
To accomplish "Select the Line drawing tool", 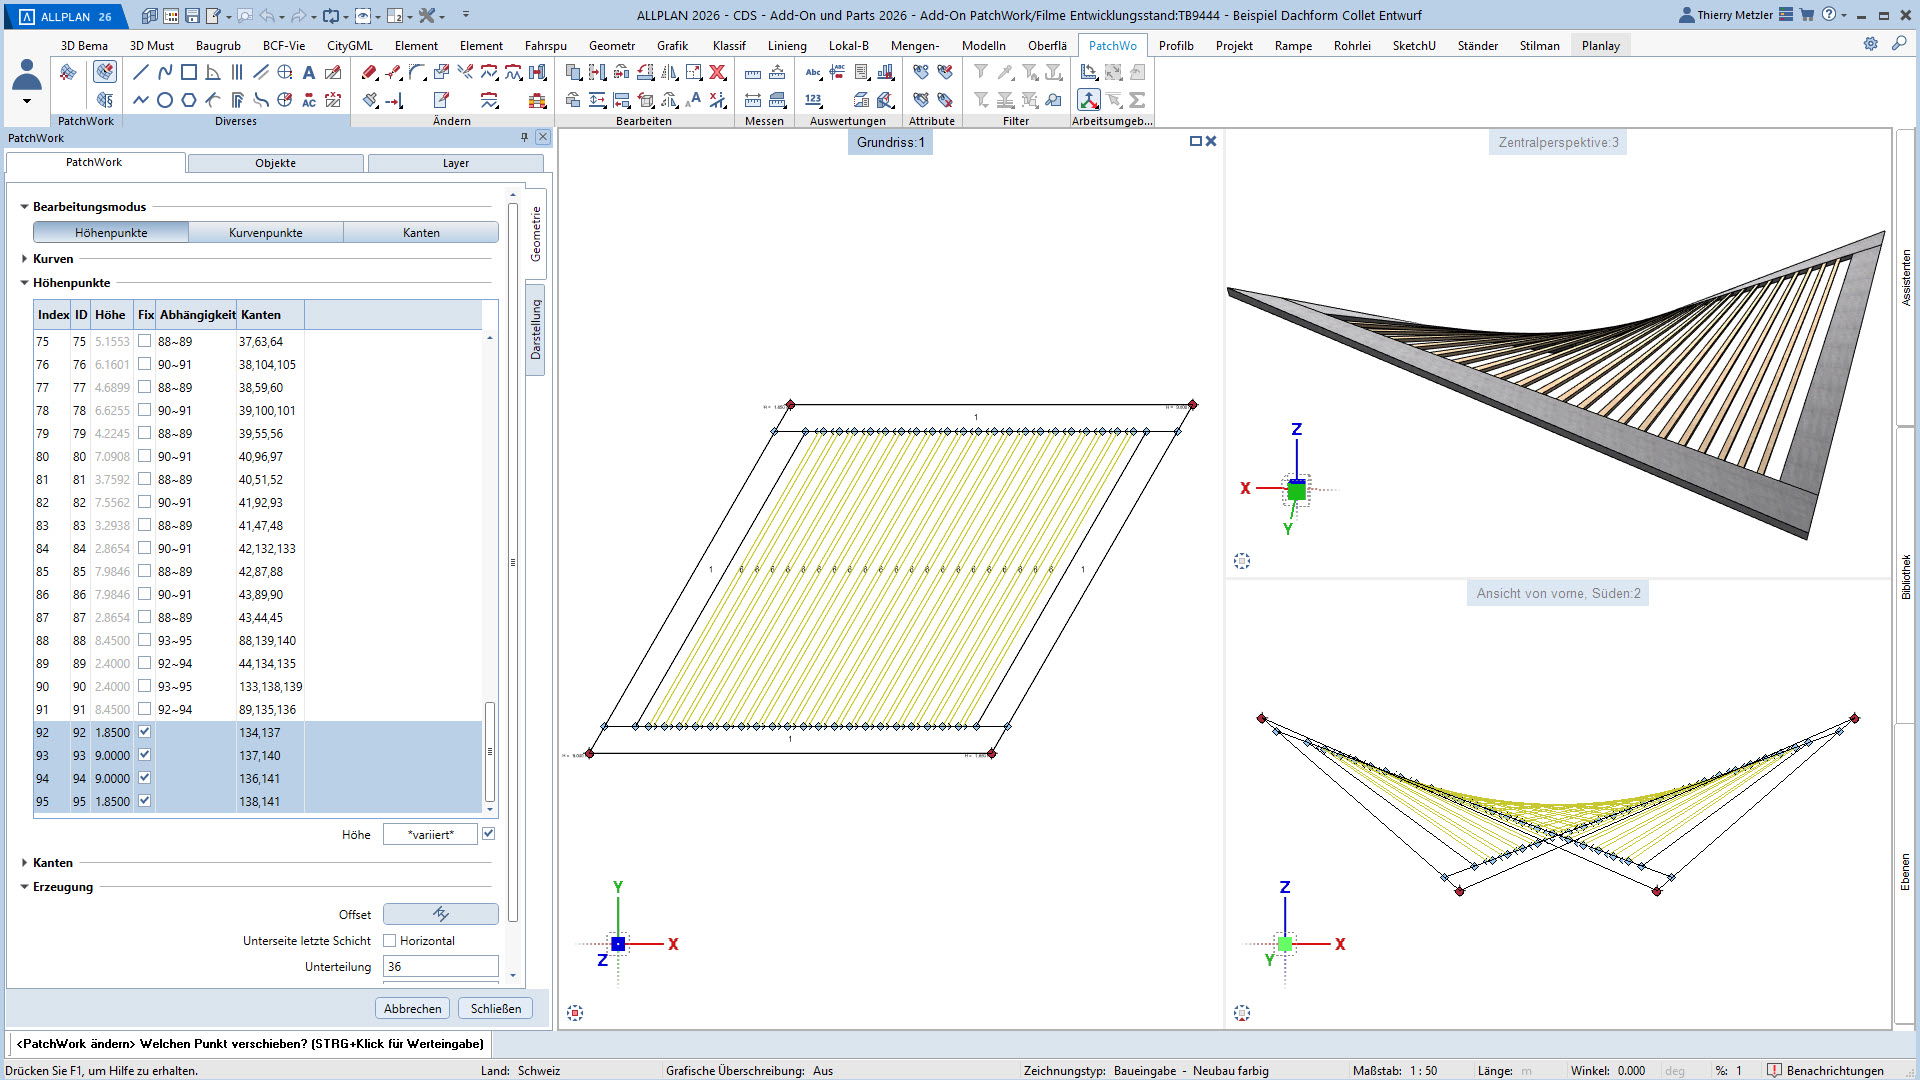I will (x=141, y=72).
